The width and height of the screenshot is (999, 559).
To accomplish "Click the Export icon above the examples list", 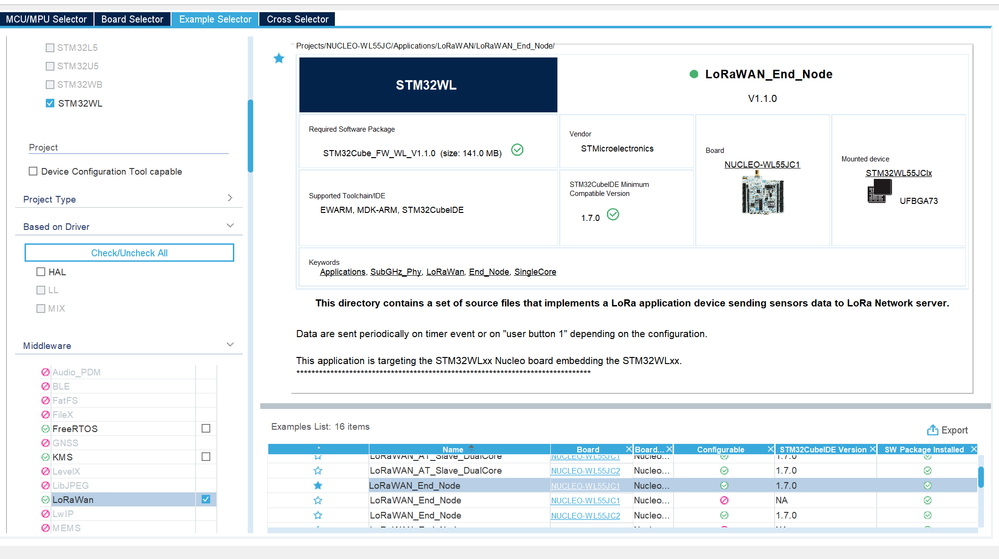I will coord(932,430).
